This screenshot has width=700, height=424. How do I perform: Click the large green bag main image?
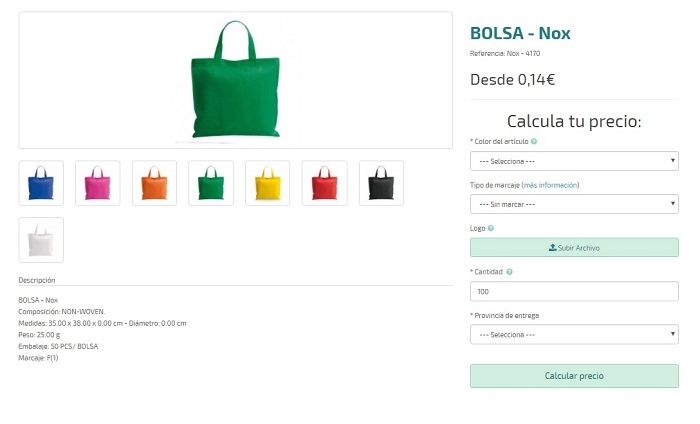236,80
